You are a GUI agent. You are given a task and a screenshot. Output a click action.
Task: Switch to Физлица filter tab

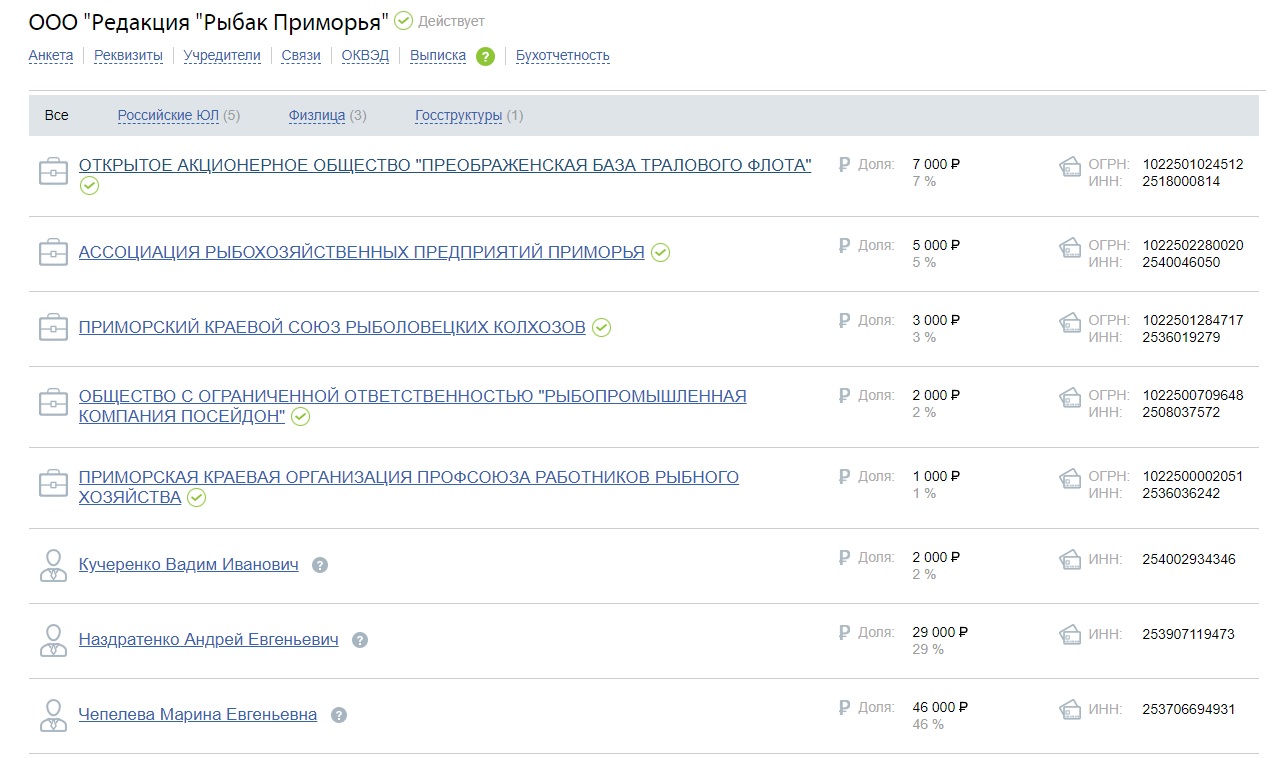coord(316,115)
